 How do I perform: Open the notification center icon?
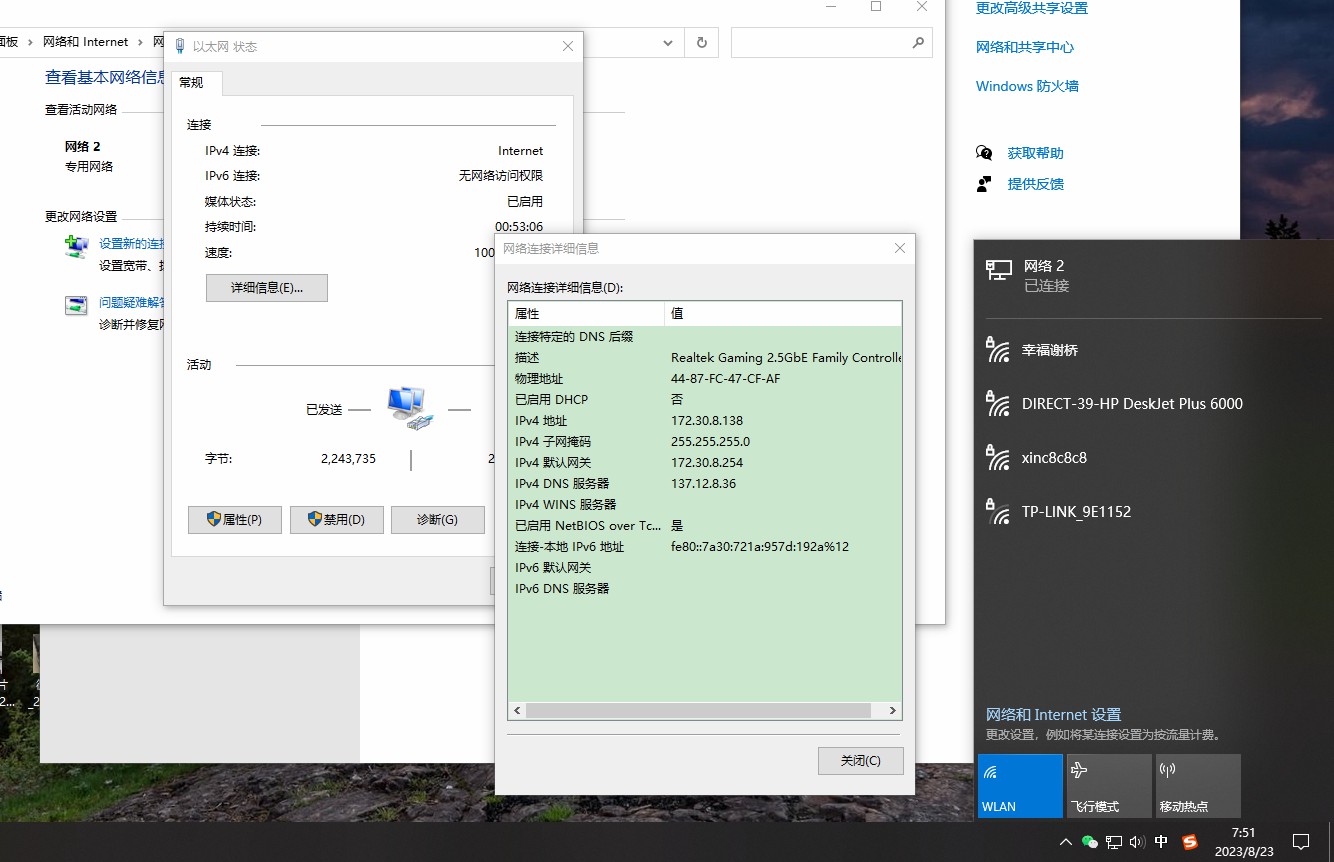pos(1301,841)
